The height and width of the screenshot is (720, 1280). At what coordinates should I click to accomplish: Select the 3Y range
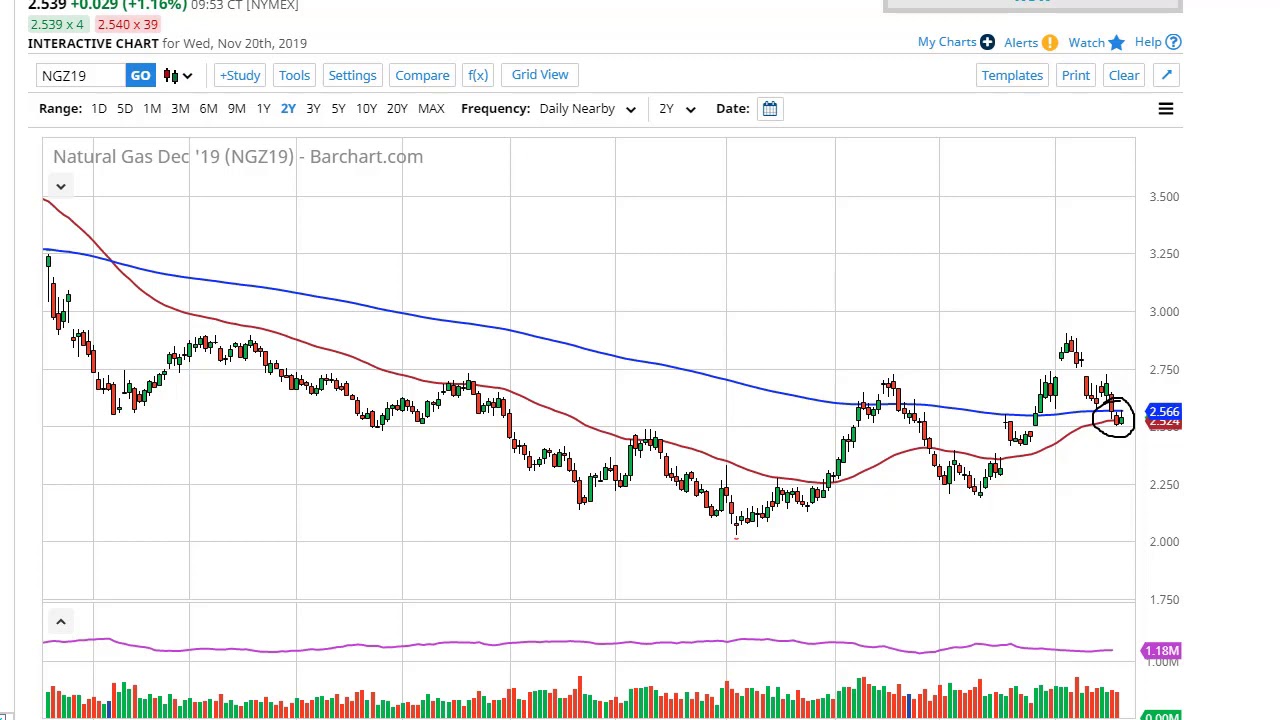click(x=313, y=108)
